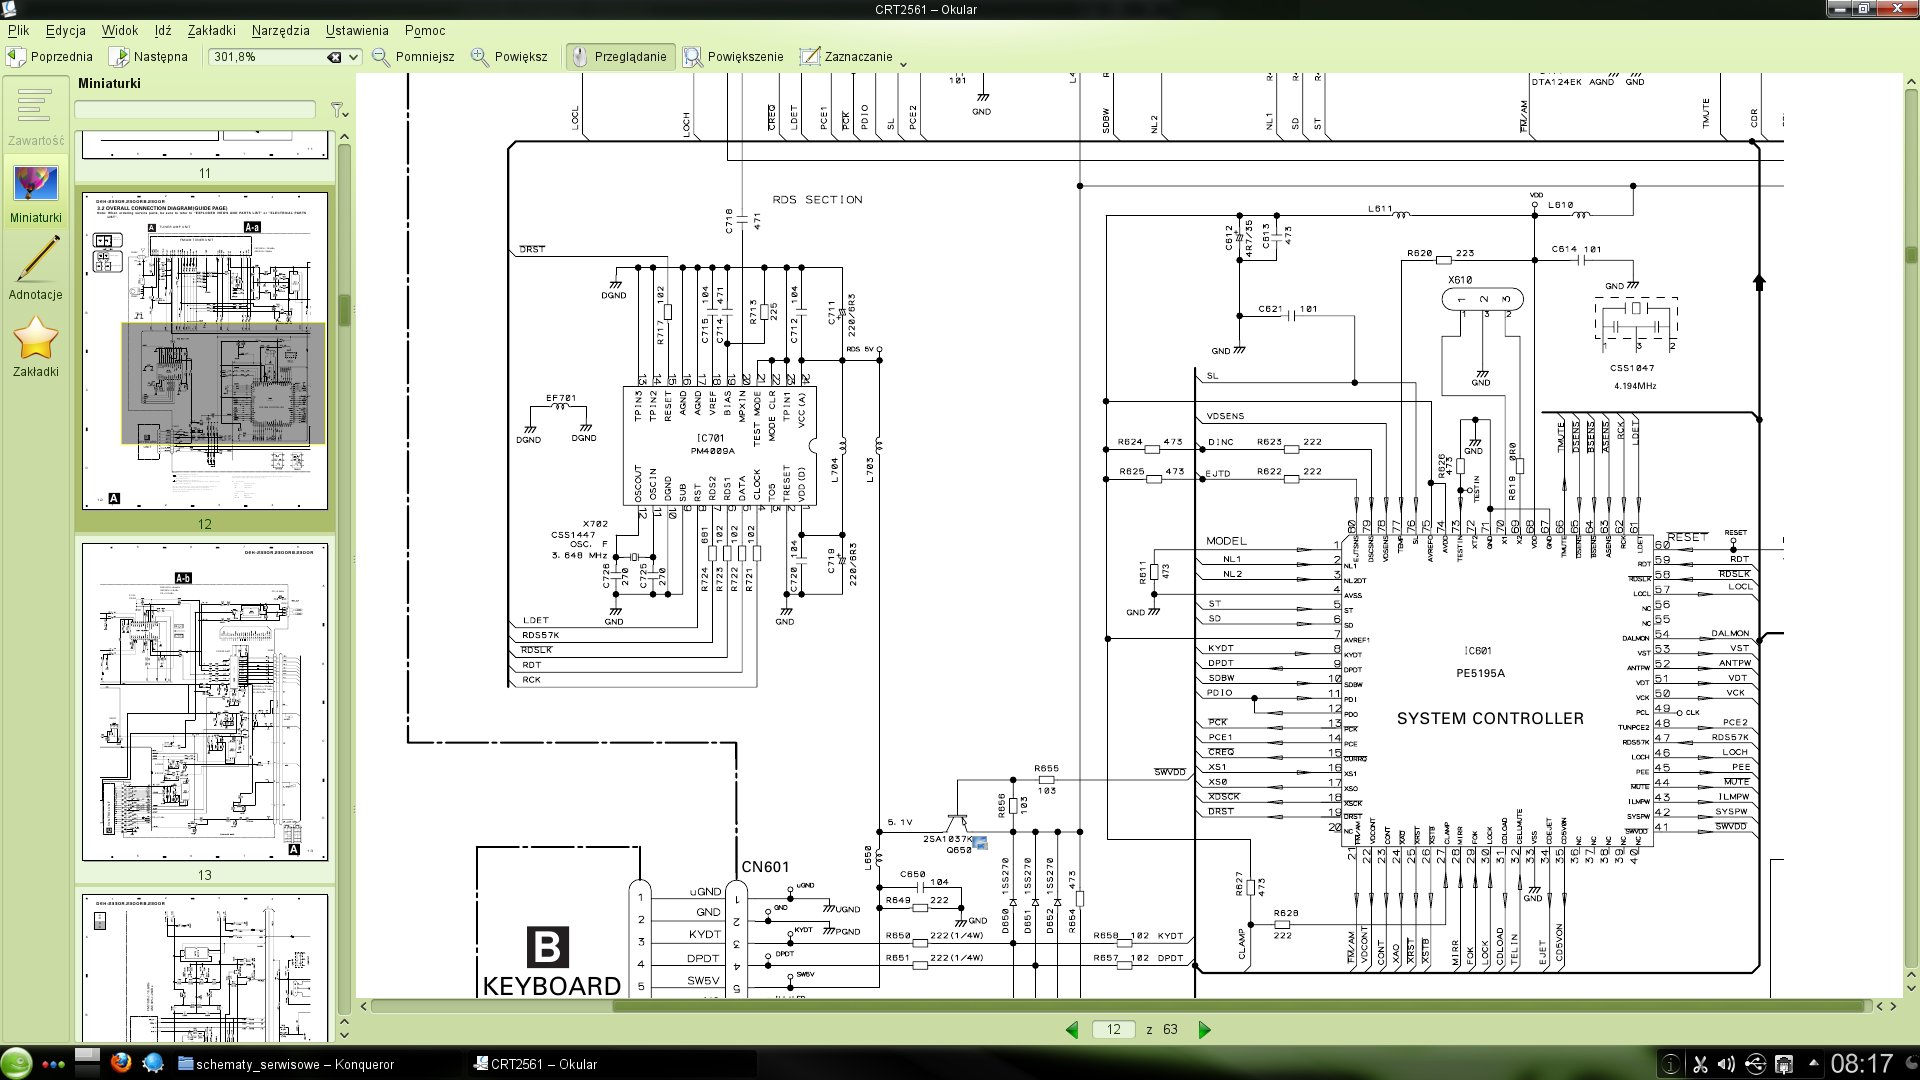Zoom out using Pomniejsz

(413, 57)
